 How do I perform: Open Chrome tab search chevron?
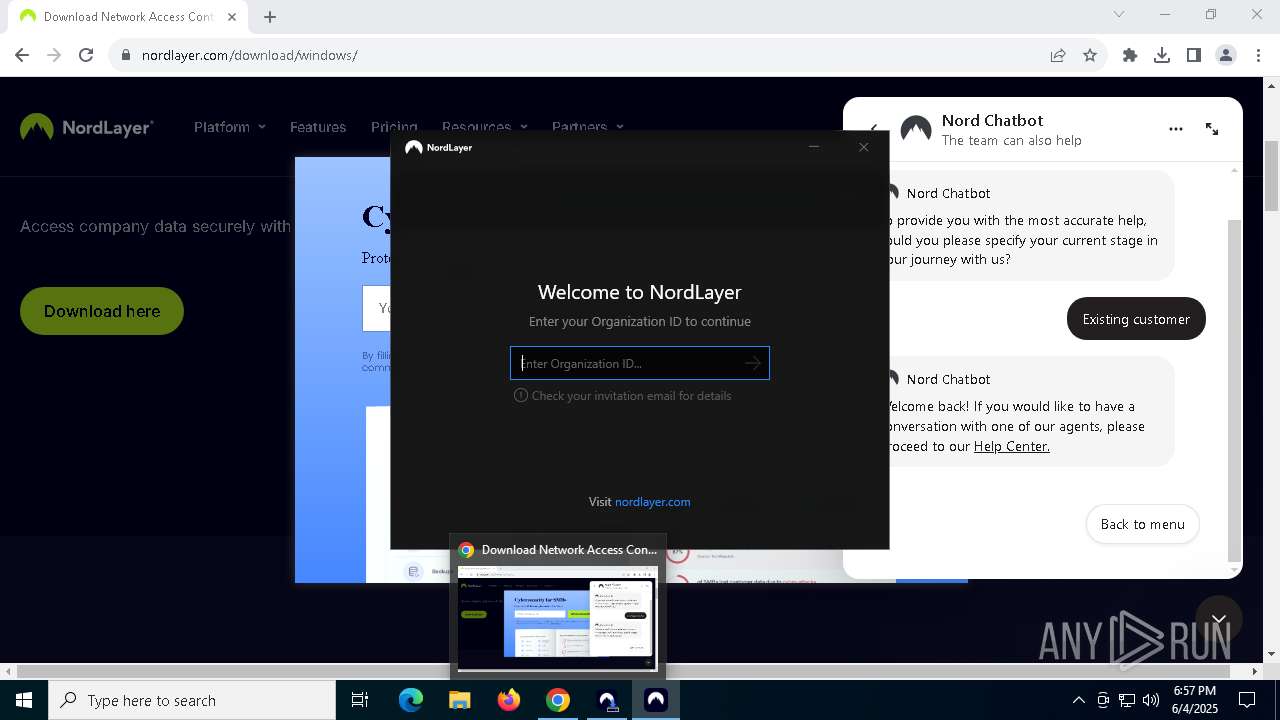[1119, 14]
